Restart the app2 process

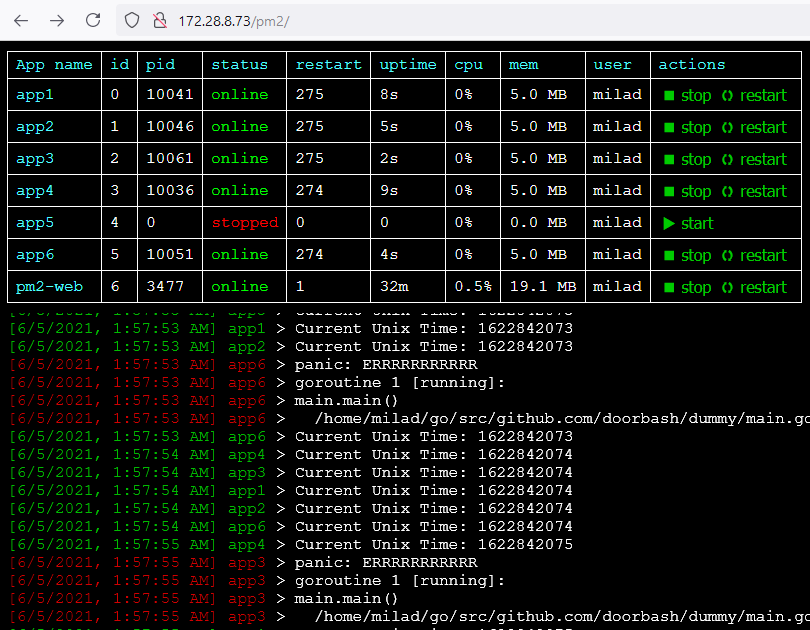[754, 128]
